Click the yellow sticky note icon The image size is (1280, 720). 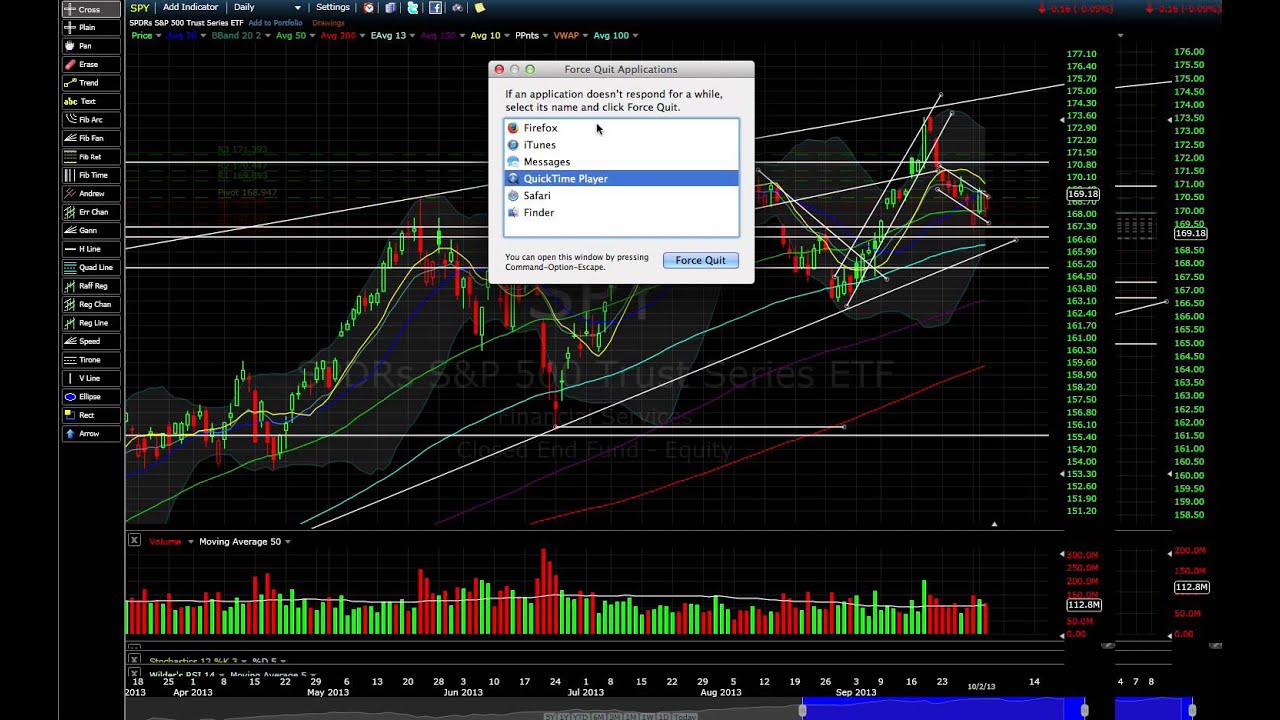(480, 8)
